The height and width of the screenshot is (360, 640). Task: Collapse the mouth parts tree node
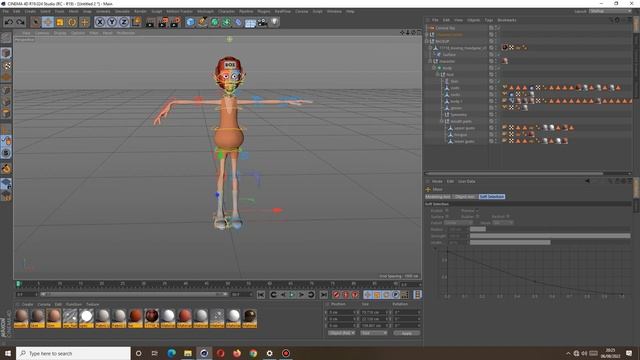click(x=442, y=121)
